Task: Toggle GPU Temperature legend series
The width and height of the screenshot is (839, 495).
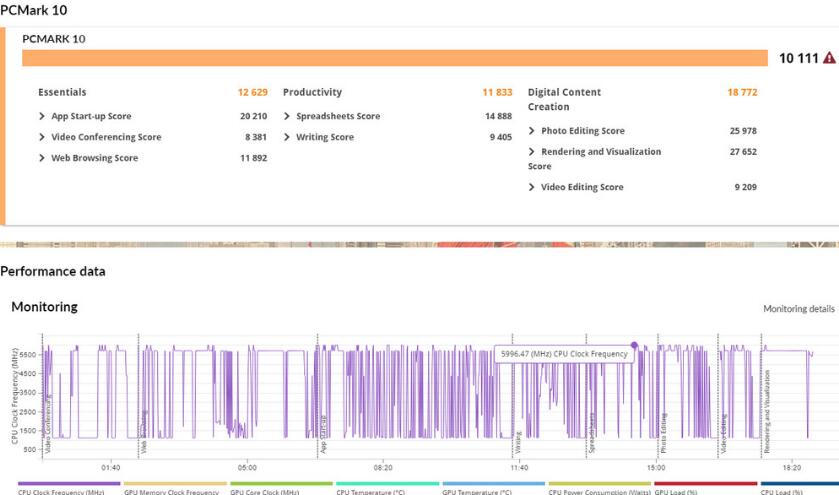Action: coord(477,490)
